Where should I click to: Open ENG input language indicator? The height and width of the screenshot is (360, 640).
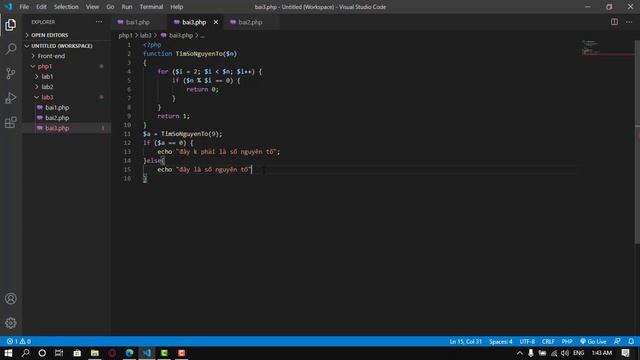click(x=579, y=353)
